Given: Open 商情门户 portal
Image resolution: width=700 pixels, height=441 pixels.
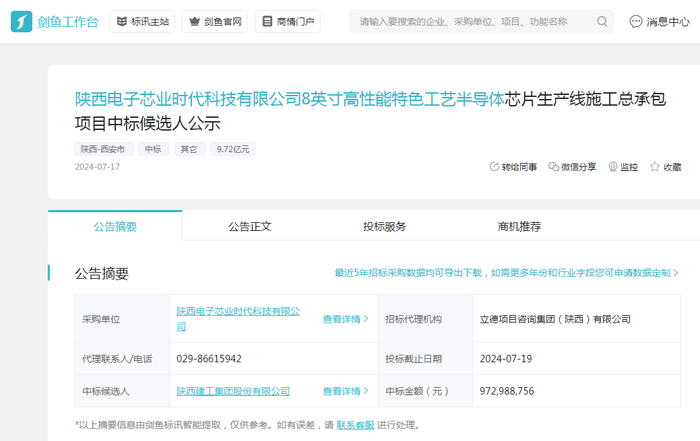Looking at the screenshot, I should [x=287, y=21].
